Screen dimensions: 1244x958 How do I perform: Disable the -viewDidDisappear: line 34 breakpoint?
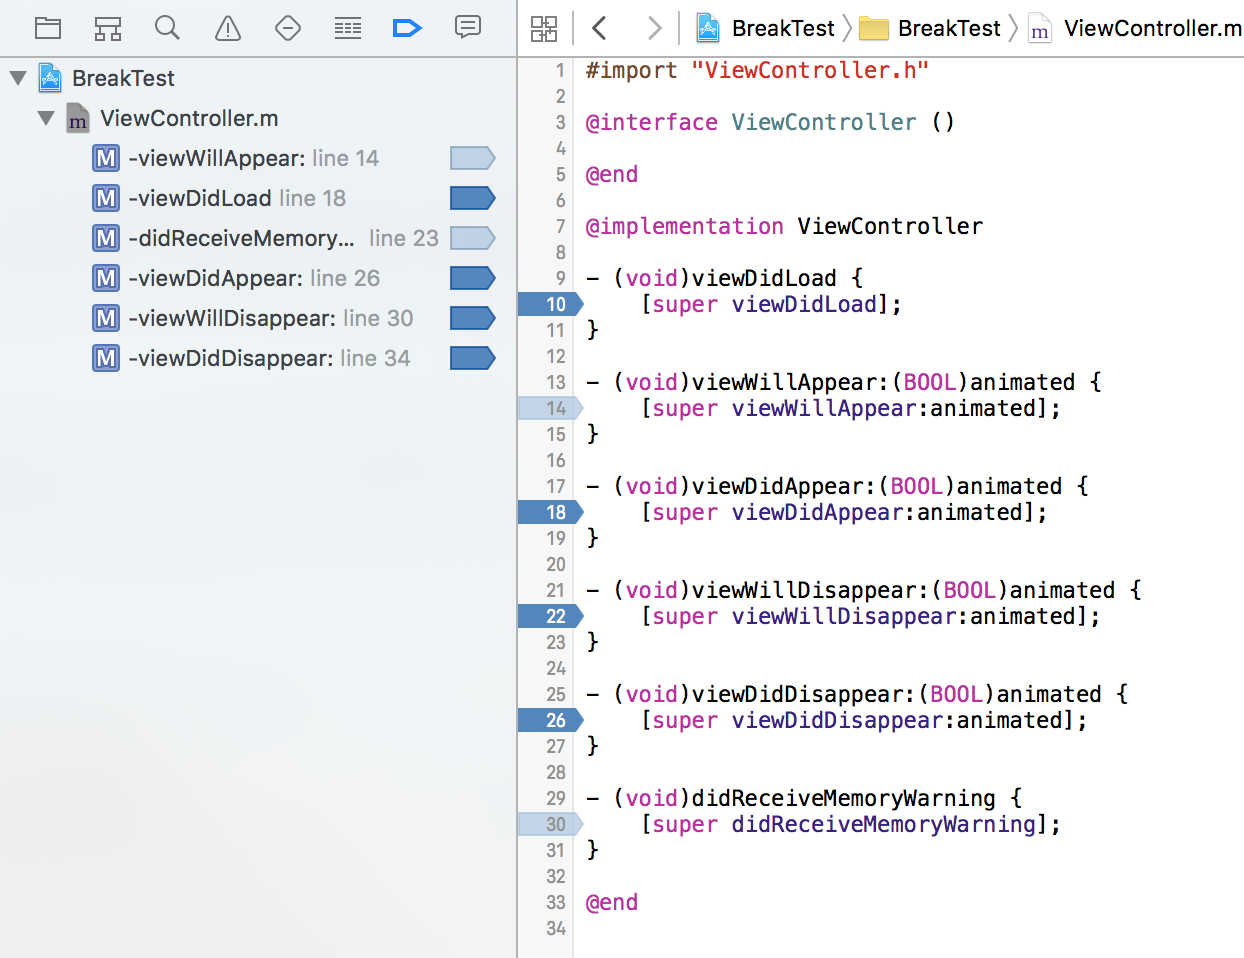pos(472,358)
